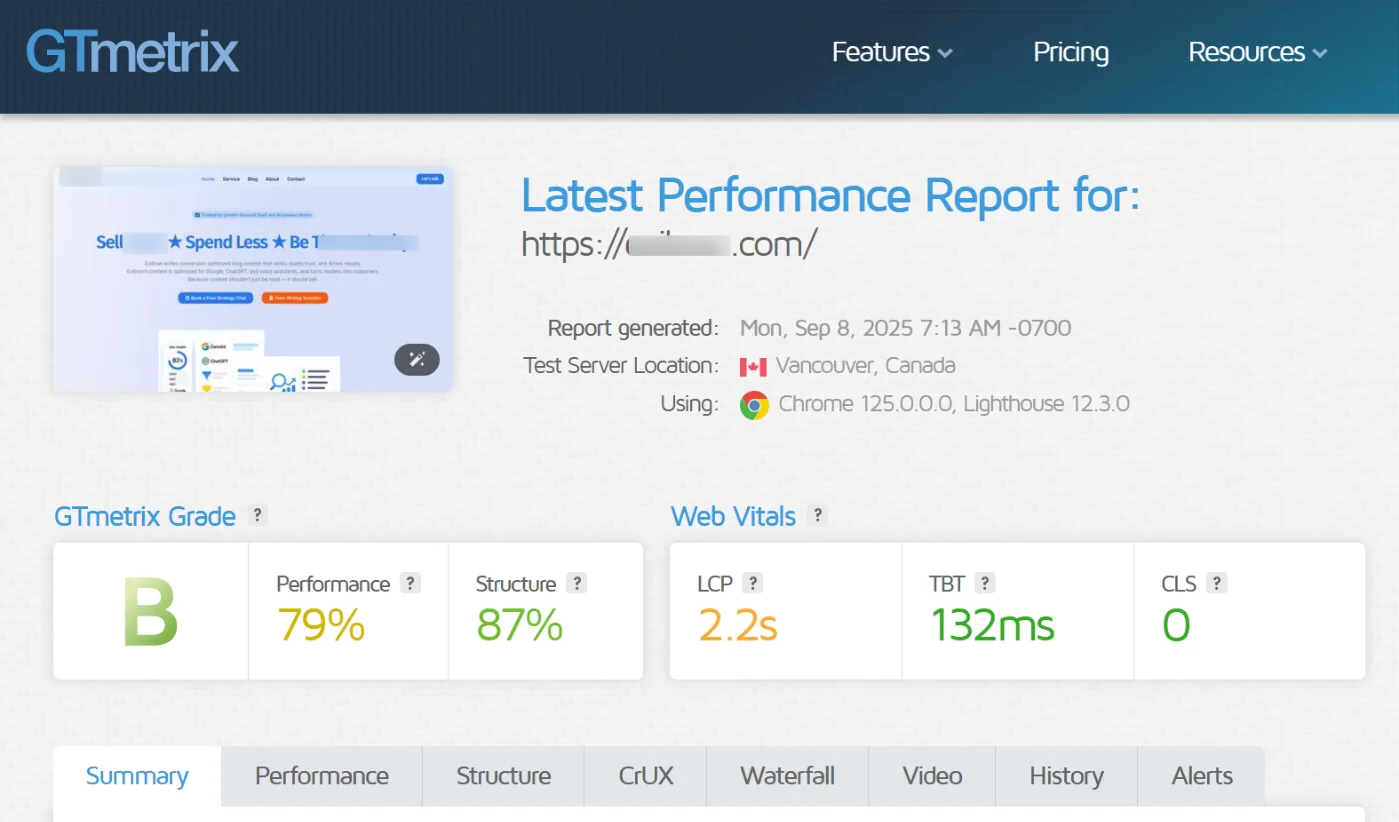Click the LCP question mark icon
The height and width of the screenshot is (822, 1399).
pyautogui.click(x=753, y=584)
